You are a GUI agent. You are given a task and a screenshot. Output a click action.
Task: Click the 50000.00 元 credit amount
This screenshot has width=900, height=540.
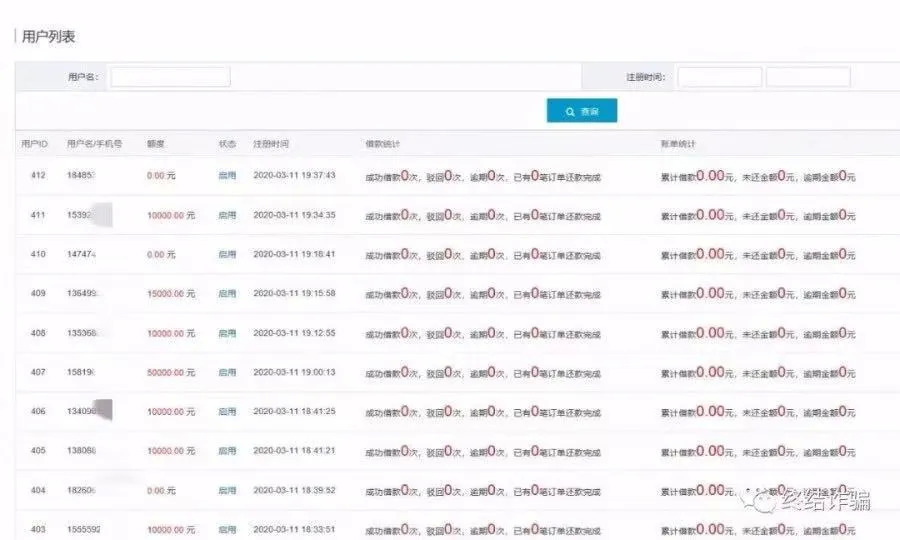coord(171,372)
